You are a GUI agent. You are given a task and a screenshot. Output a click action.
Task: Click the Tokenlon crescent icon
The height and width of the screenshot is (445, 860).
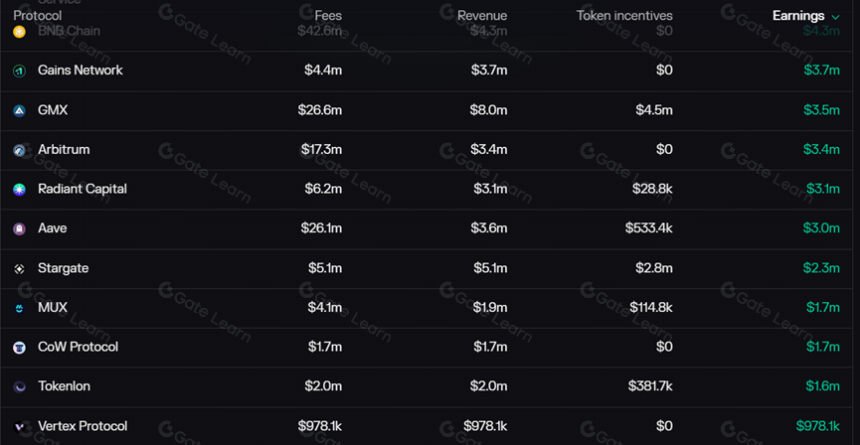point(19,387)
